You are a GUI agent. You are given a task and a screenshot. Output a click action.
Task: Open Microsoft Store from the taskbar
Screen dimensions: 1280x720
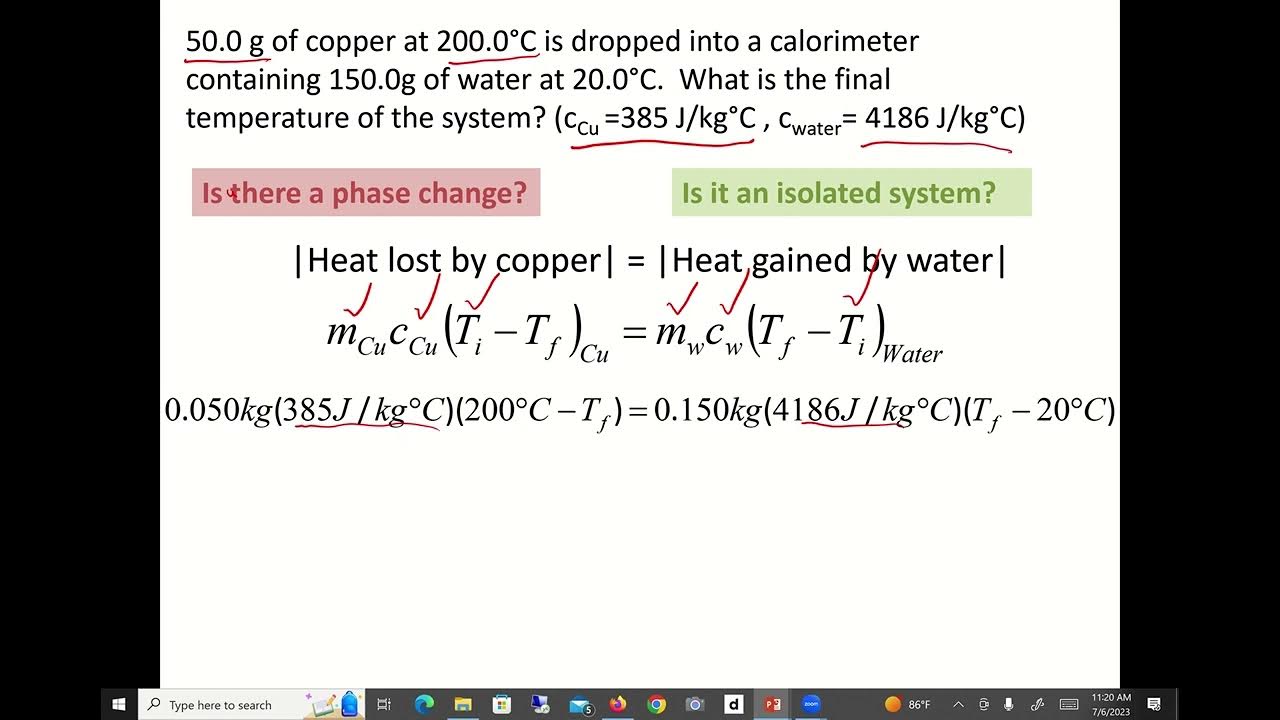tap(501, 704)
